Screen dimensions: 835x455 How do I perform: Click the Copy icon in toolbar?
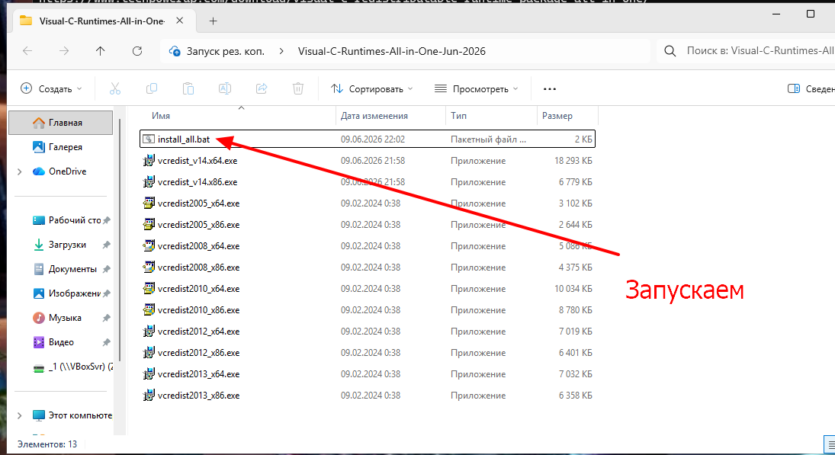(x=152, y=89)
